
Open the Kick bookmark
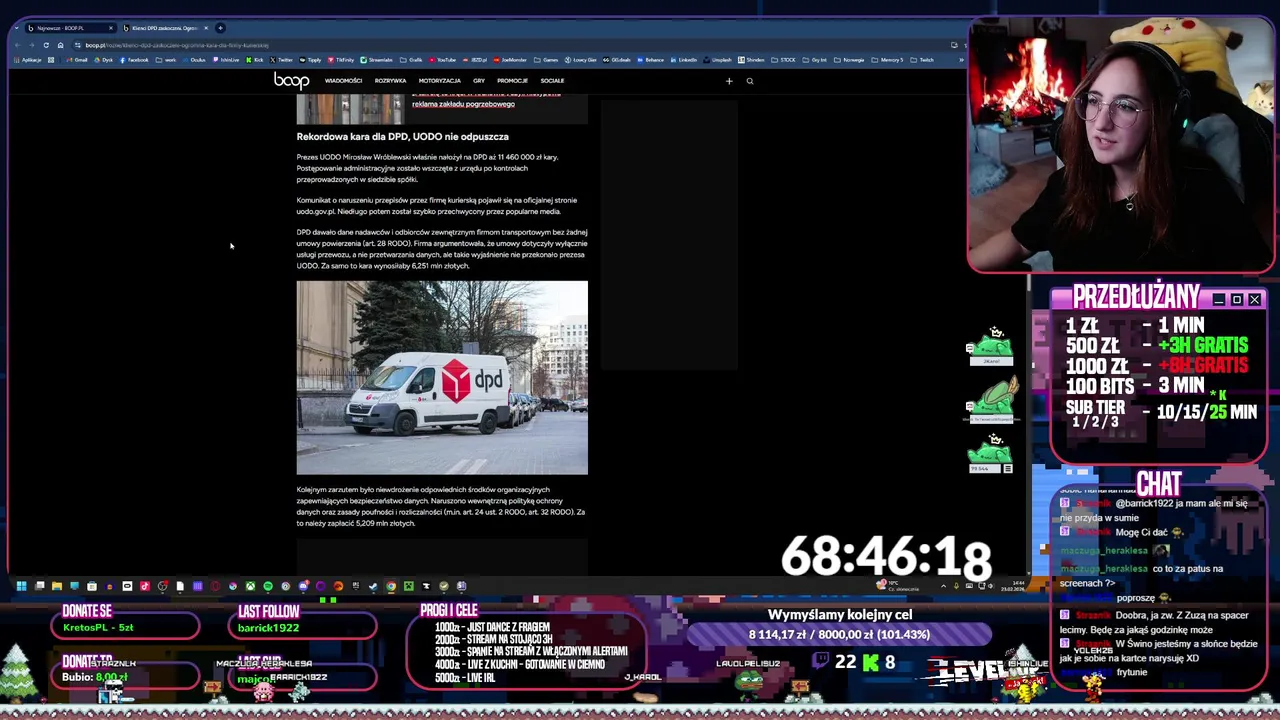coord(254,60)
